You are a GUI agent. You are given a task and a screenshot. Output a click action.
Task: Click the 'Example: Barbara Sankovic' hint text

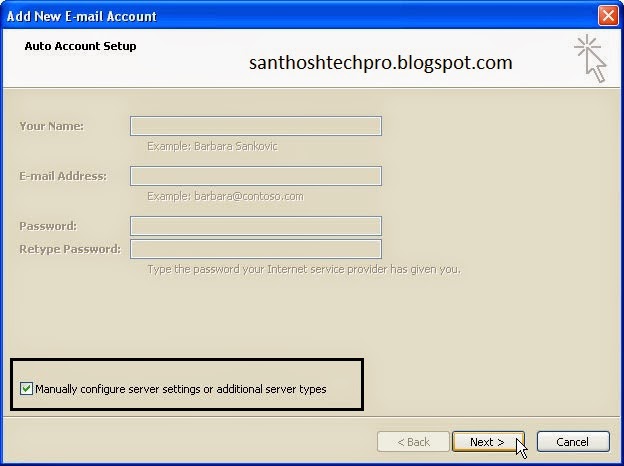(212, 146)
